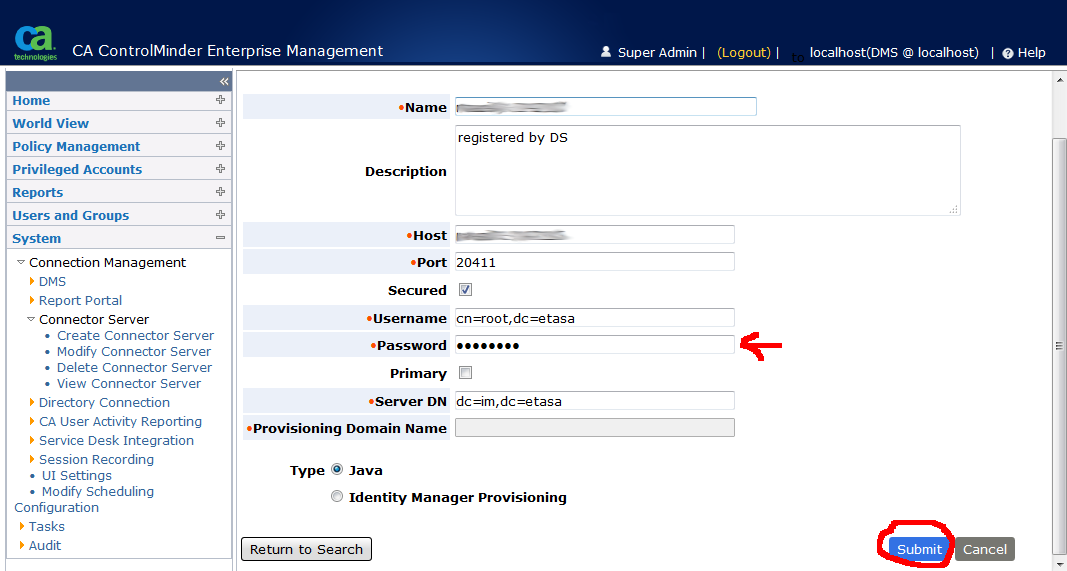Cancel the connector server form
The width and height of the screenshot is (1067, 571).
(985, 549)
